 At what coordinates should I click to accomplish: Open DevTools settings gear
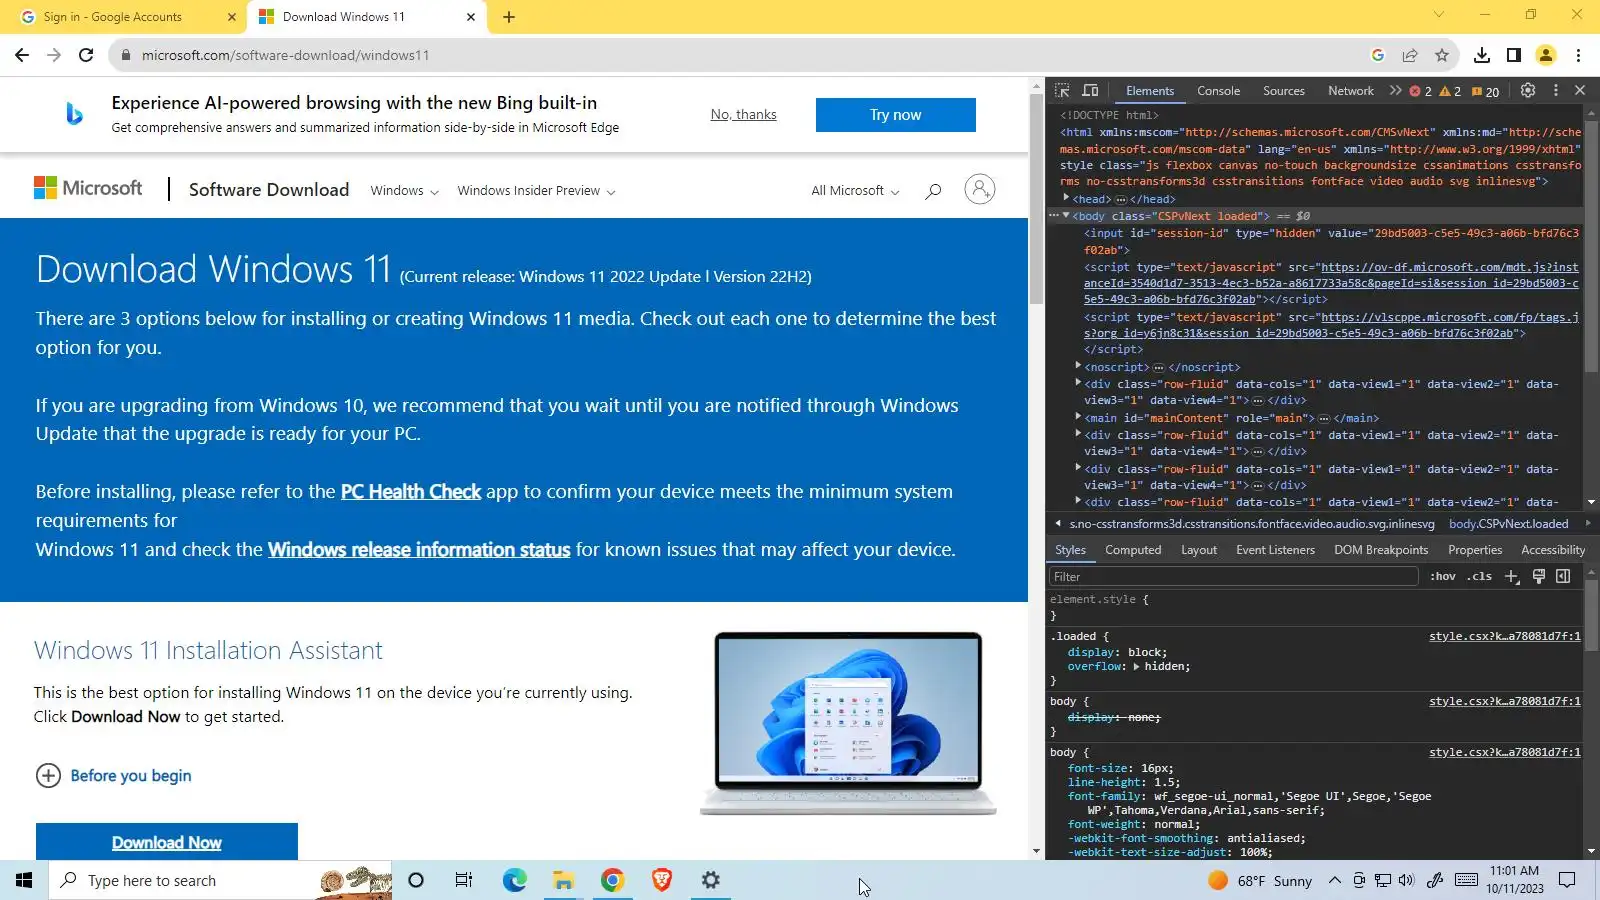coord(1528,91)
